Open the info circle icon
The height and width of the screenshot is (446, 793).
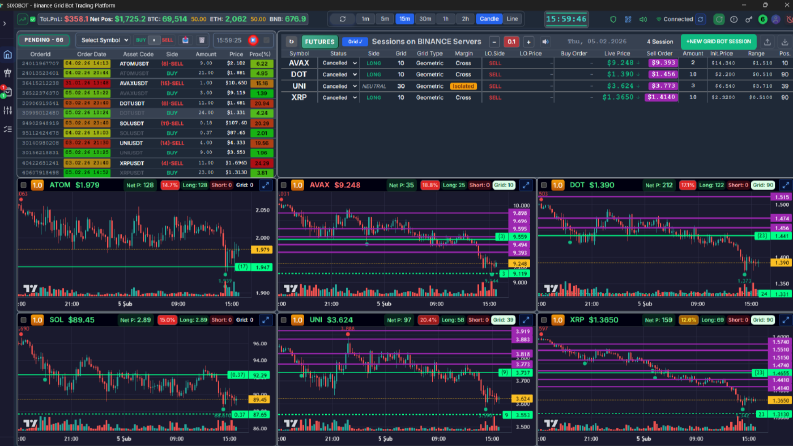[734, 20]
